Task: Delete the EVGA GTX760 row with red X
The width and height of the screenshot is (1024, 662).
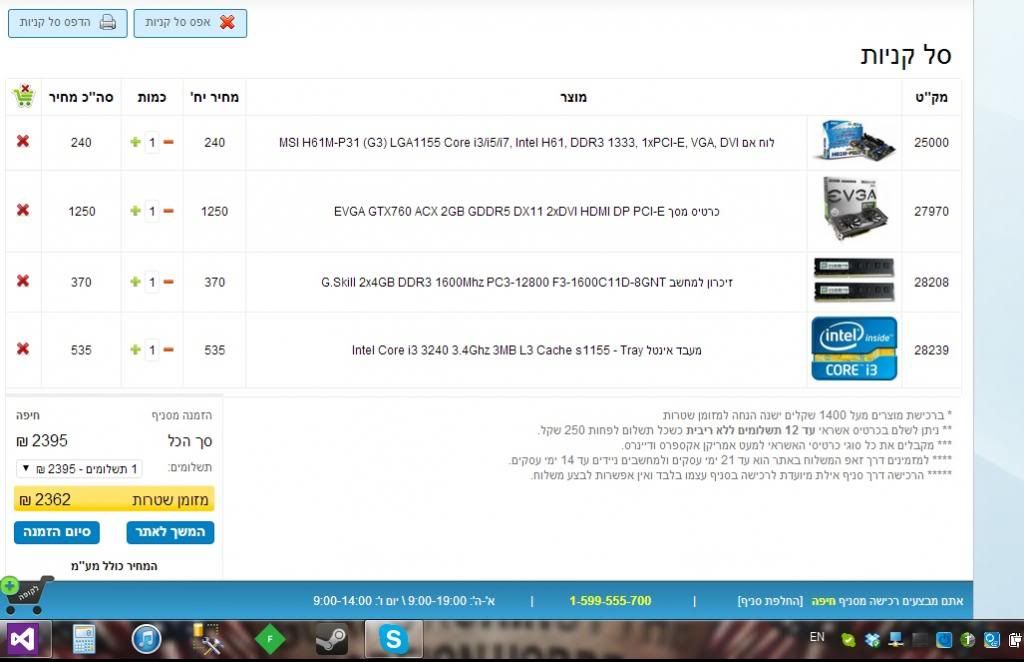Action: pos(23,210)
